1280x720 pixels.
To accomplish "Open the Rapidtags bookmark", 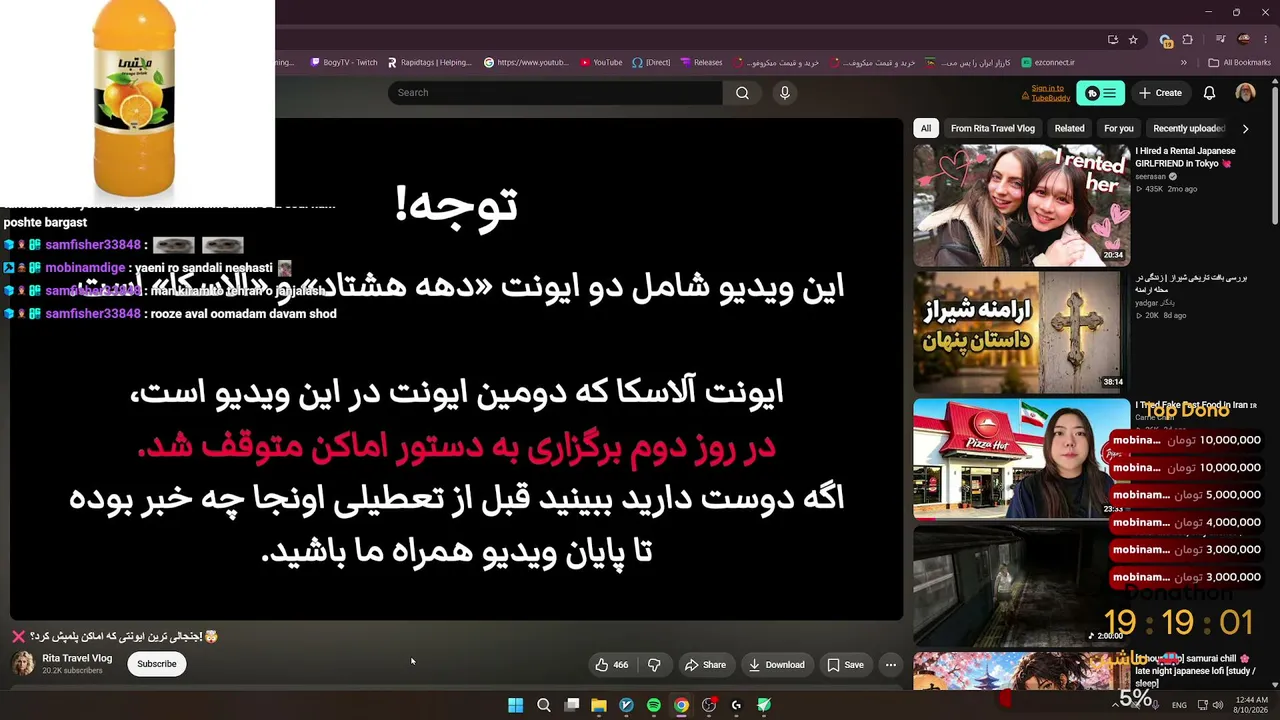I will pos(430,62).
